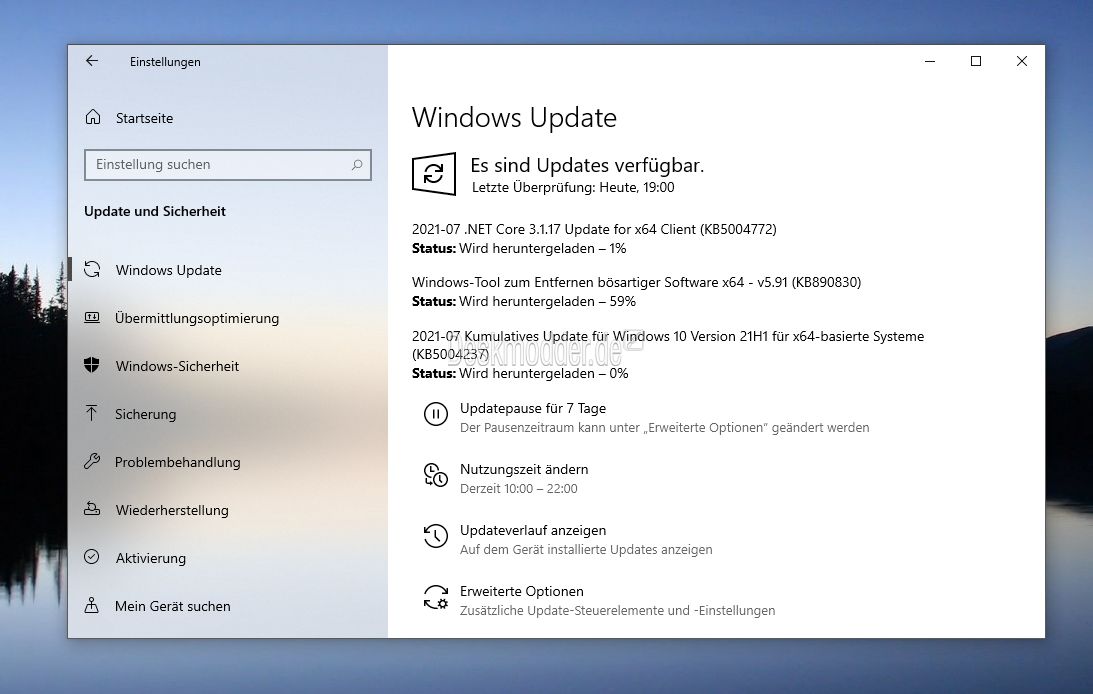Click the pause icon for Updatepause

(x=436, y=414)
